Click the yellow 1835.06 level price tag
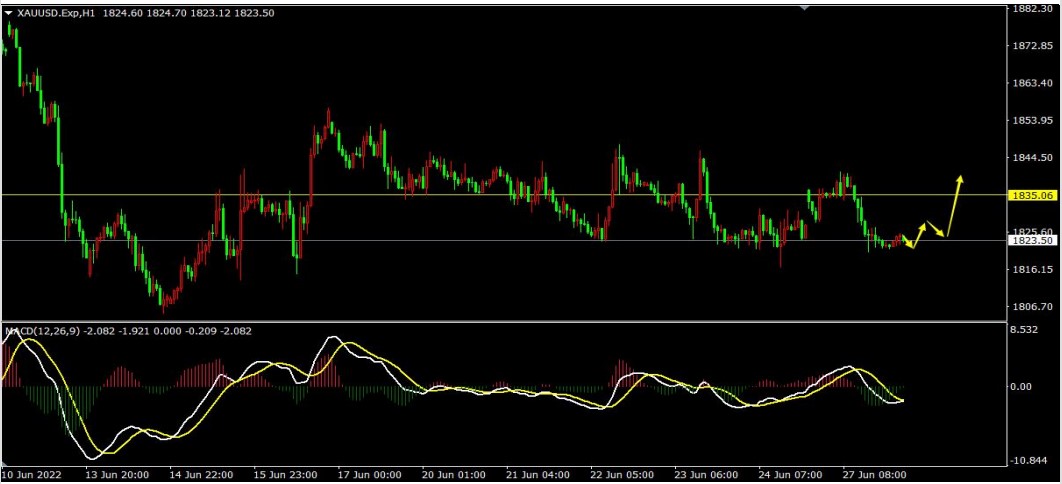Viewport: 1062px width, 484px height. point(1032,195)
